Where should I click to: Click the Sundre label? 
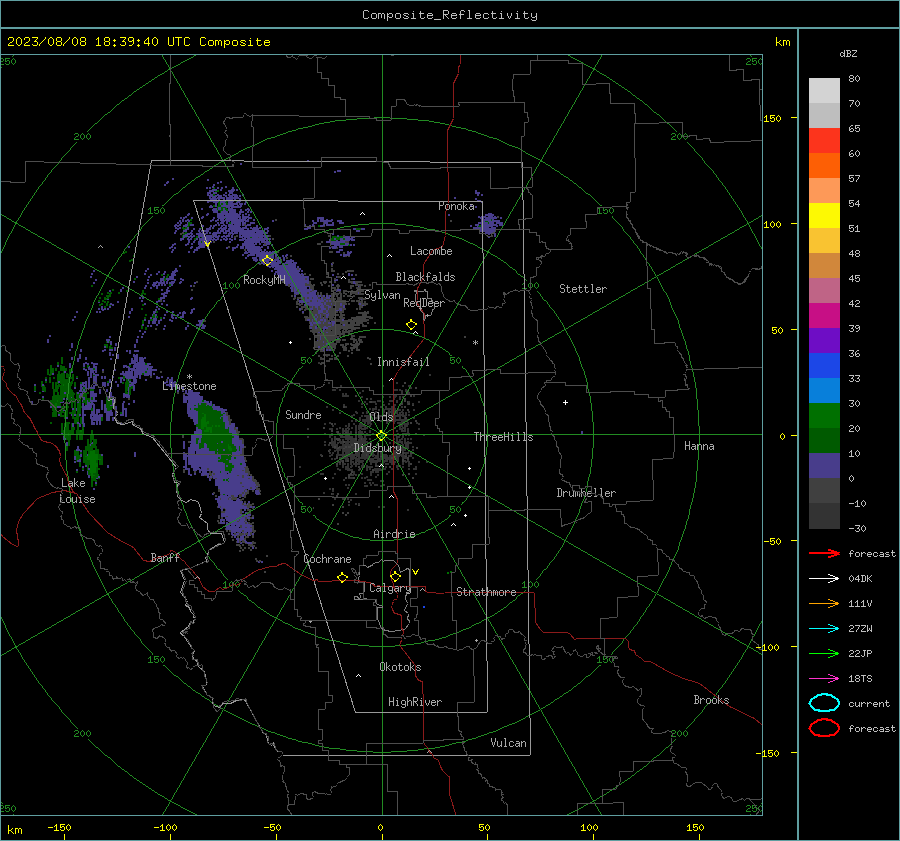(303, 414)
